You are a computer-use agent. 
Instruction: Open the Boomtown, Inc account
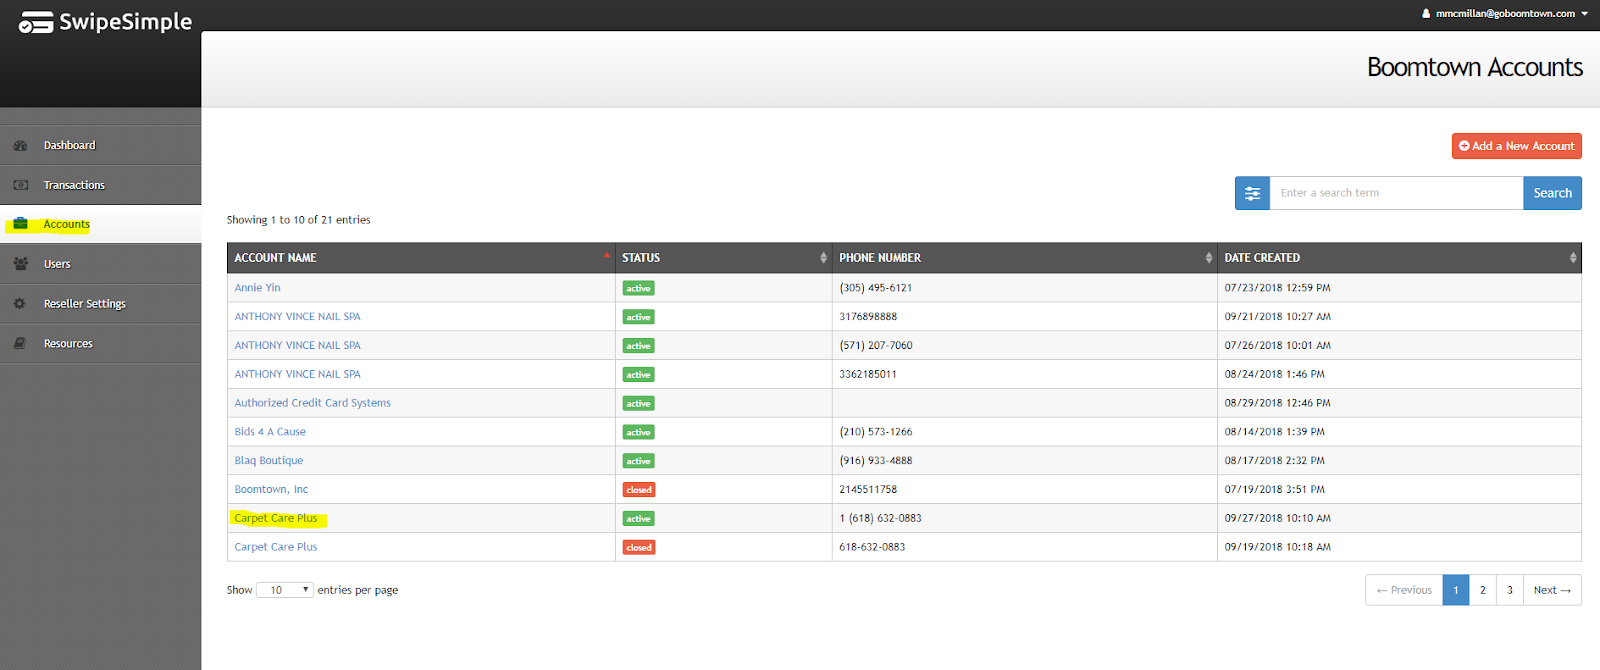click(271, 490)
